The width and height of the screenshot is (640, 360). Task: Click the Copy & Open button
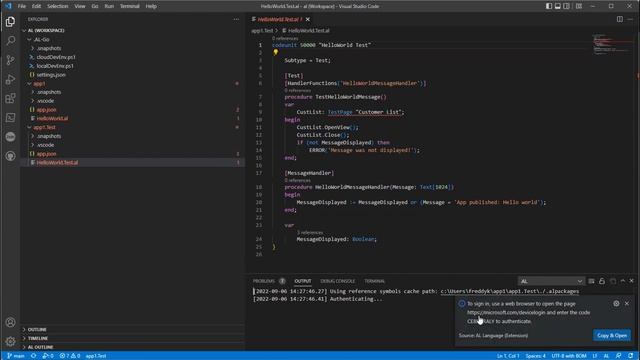click(612, 336)
